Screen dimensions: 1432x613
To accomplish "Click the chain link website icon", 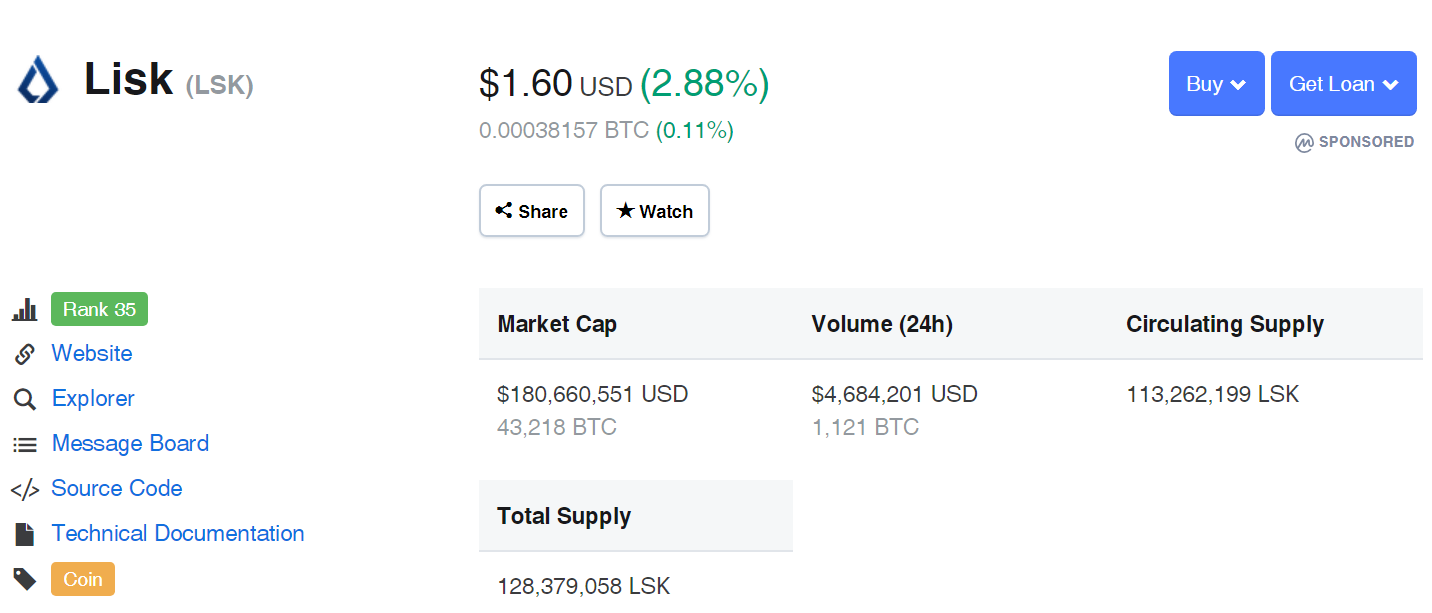I will 25,354.
